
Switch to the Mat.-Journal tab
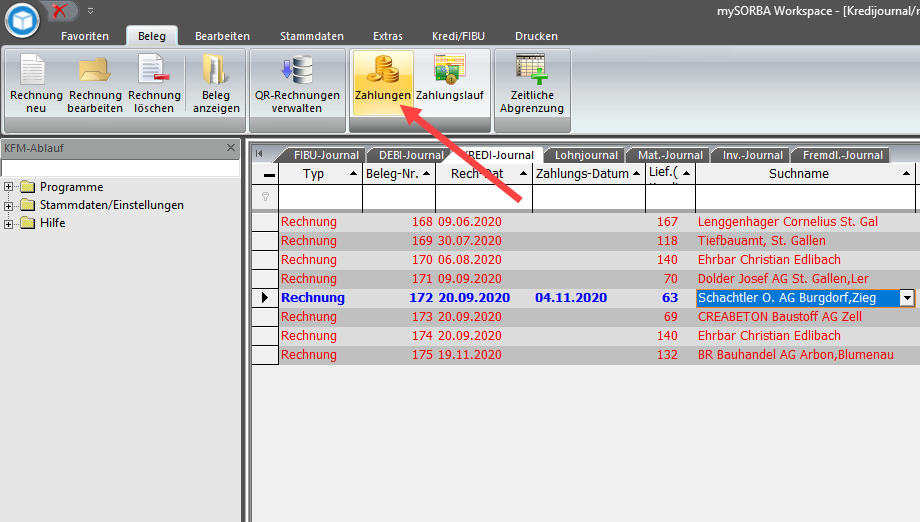tap(670, 155)
